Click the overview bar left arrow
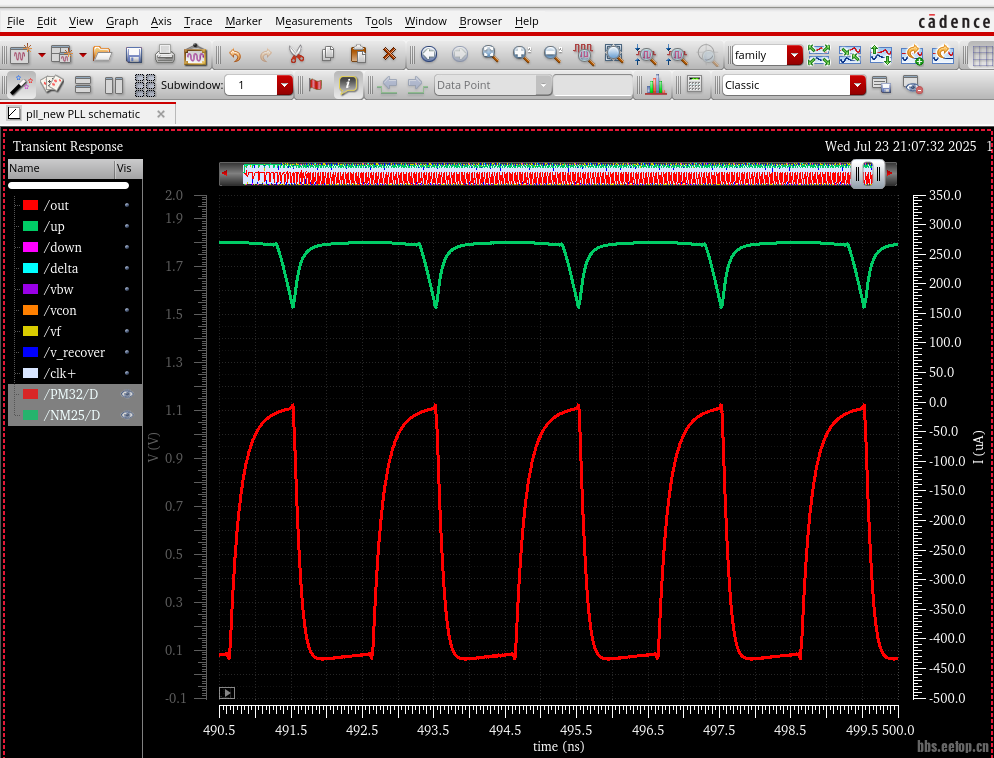This screenshot has width=994, height=758. pos(224,173)
